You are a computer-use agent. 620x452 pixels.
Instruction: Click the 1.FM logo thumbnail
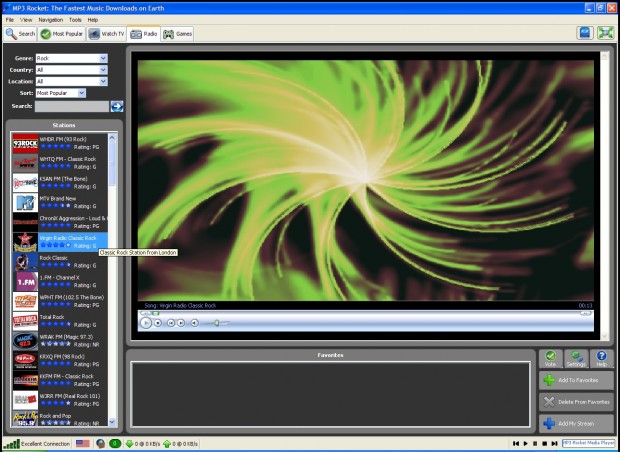point(25,282)
